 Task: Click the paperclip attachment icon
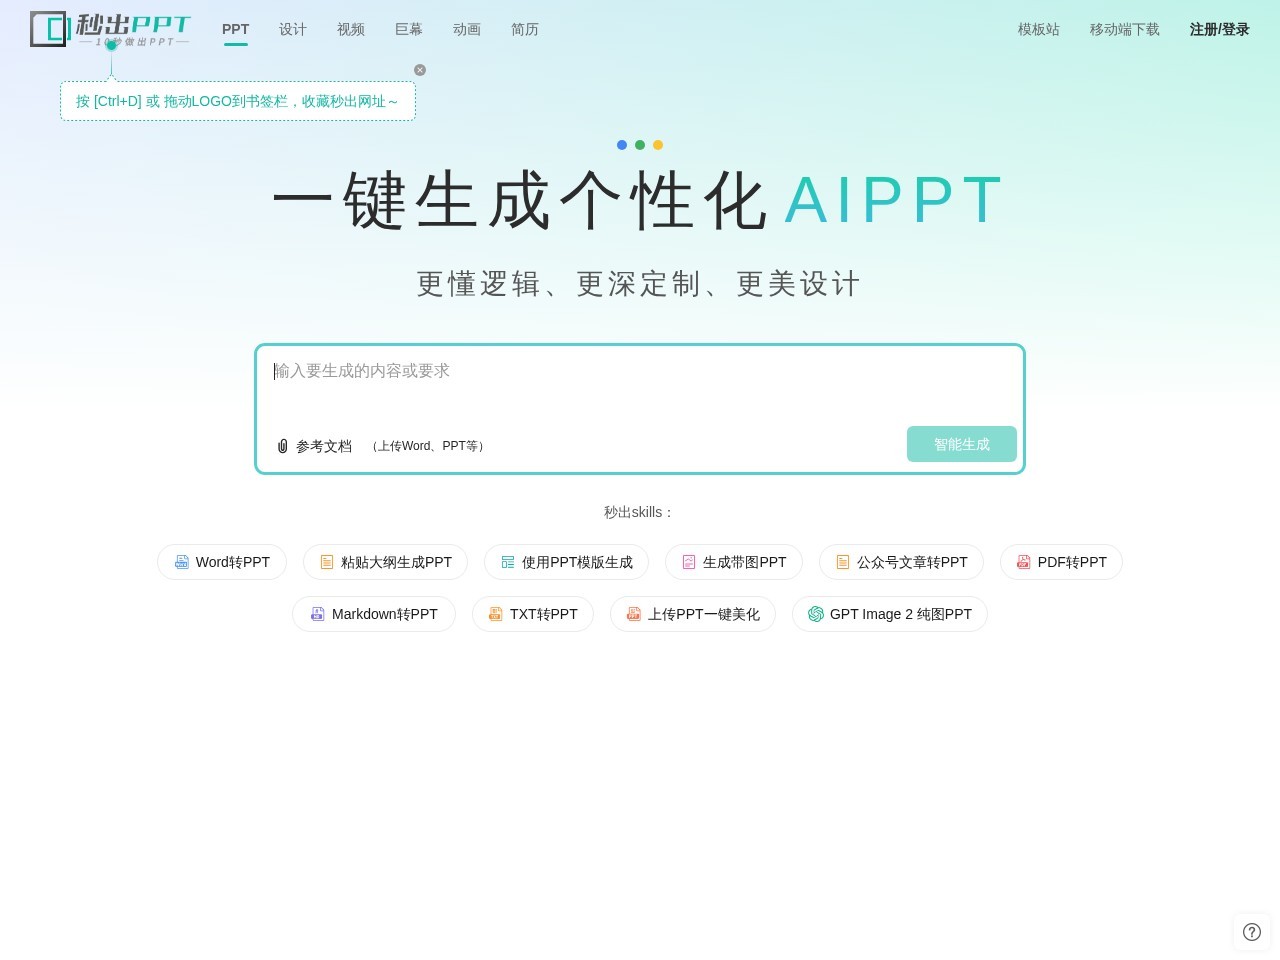coord(283,446)
